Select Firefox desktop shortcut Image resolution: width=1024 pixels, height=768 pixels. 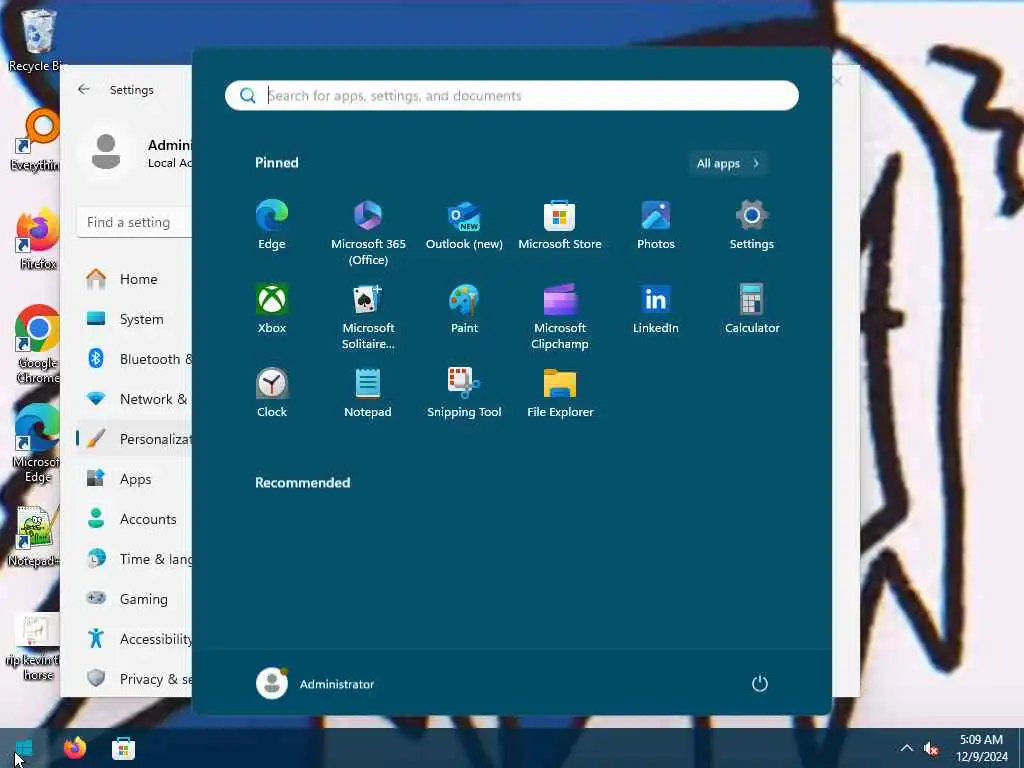click(37, 239)
